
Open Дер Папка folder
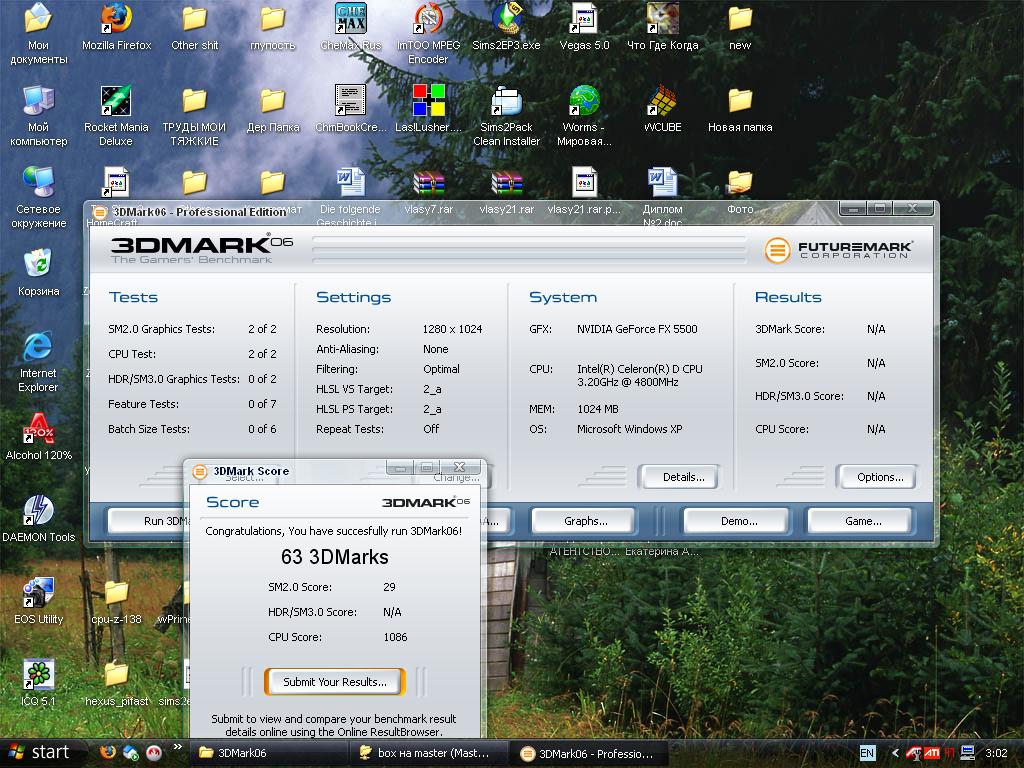pos(272,110)
